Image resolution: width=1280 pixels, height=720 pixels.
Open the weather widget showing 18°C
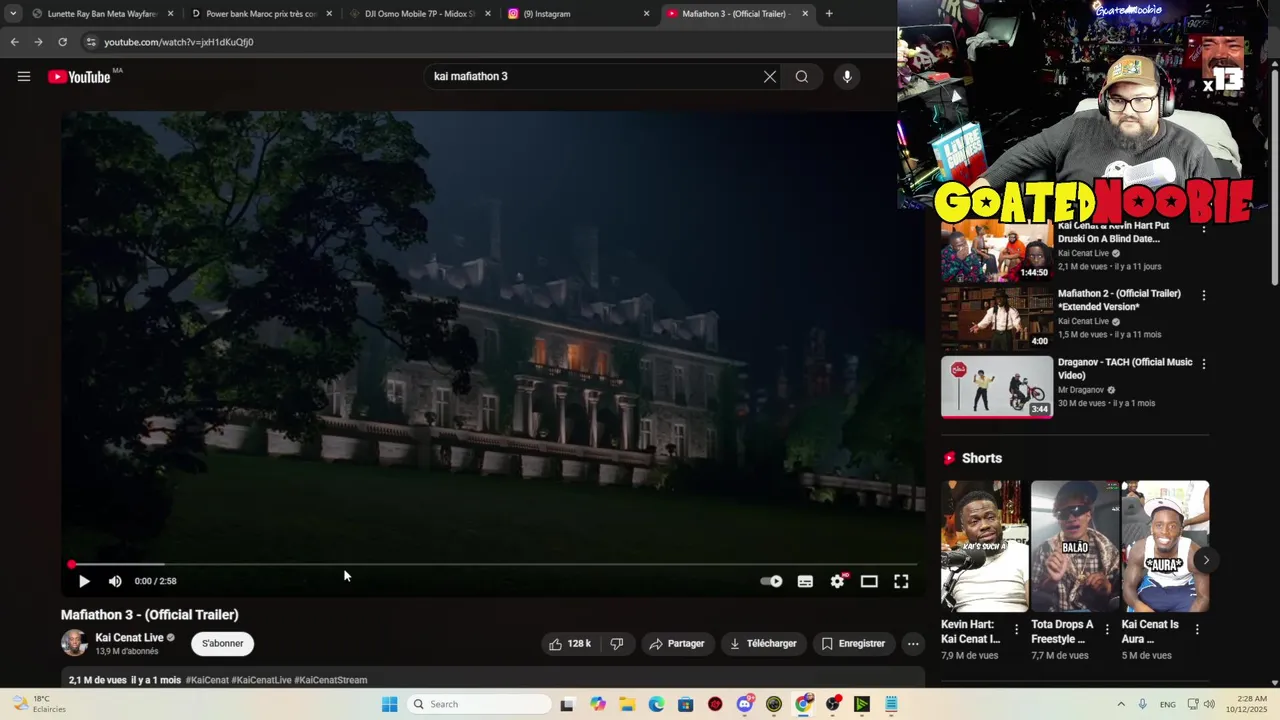38,704
